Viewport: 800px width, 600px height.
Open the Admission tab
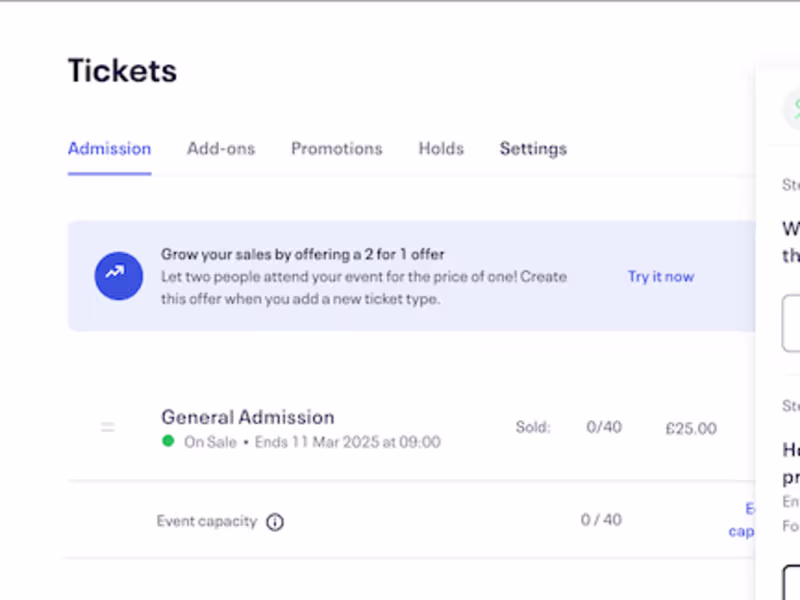[x=109, y=149]
